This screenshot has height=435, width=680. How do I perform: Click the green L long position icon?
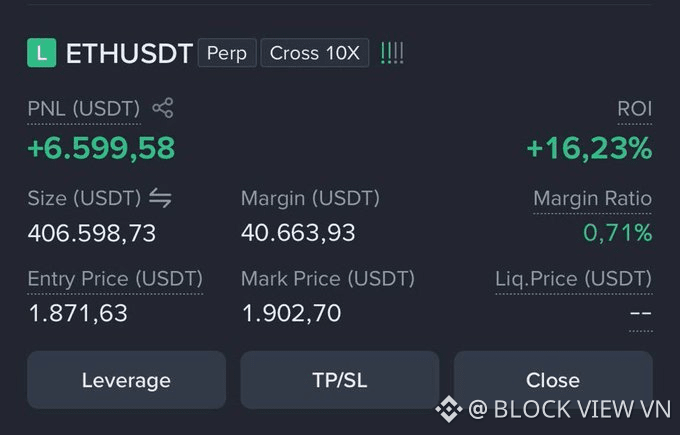click(x=42, y=53)
